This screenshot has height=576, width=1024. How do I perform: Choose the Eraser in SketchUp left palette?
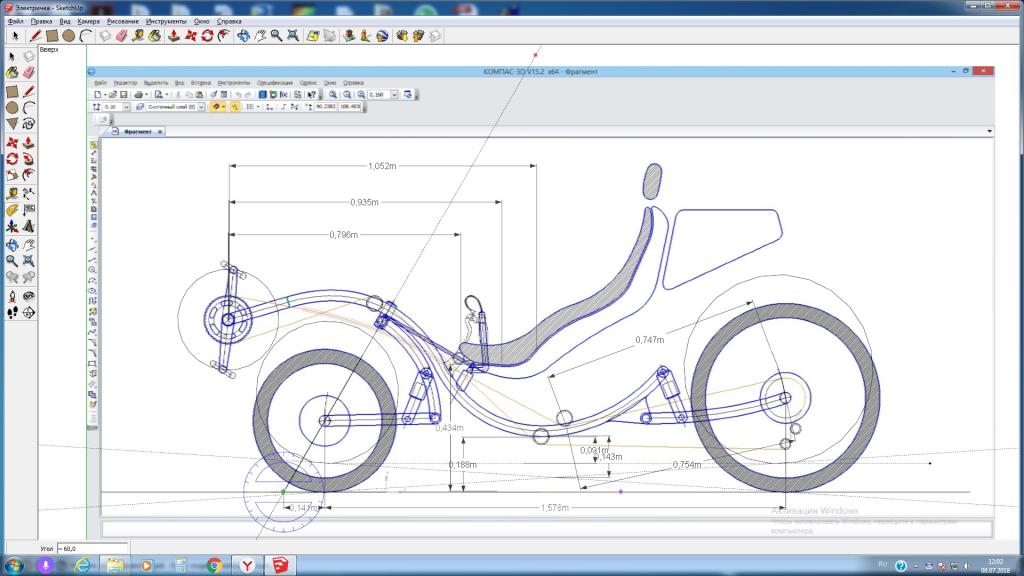coord(28,72)
